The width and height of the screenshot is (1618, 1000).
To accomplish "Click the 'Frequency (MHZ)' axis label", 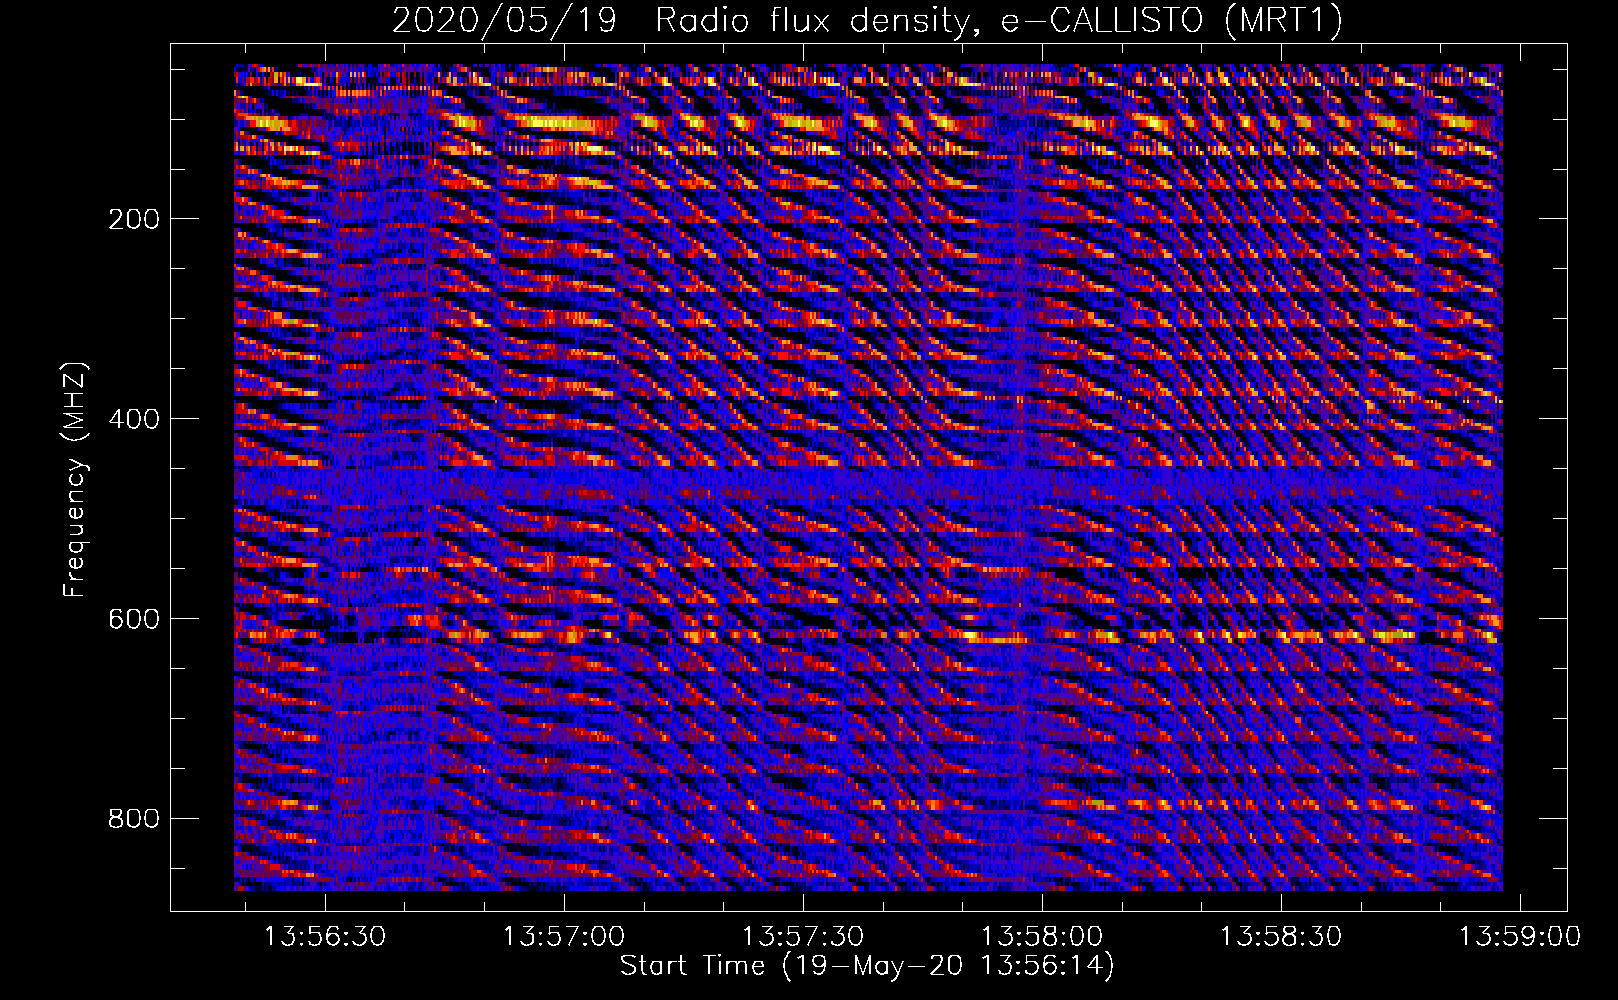I will [75, 479].
